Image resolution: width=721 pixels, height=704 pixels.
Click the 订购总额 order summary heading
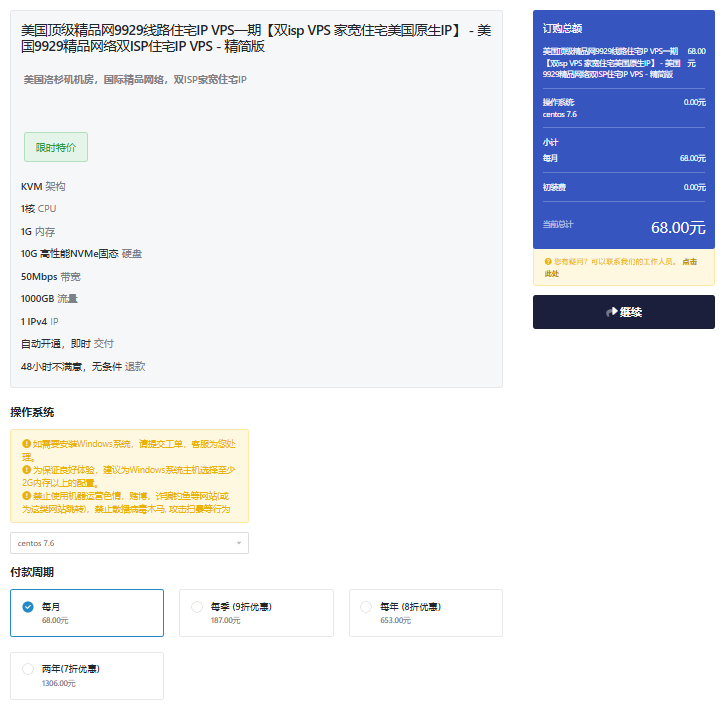click(562, 29)
